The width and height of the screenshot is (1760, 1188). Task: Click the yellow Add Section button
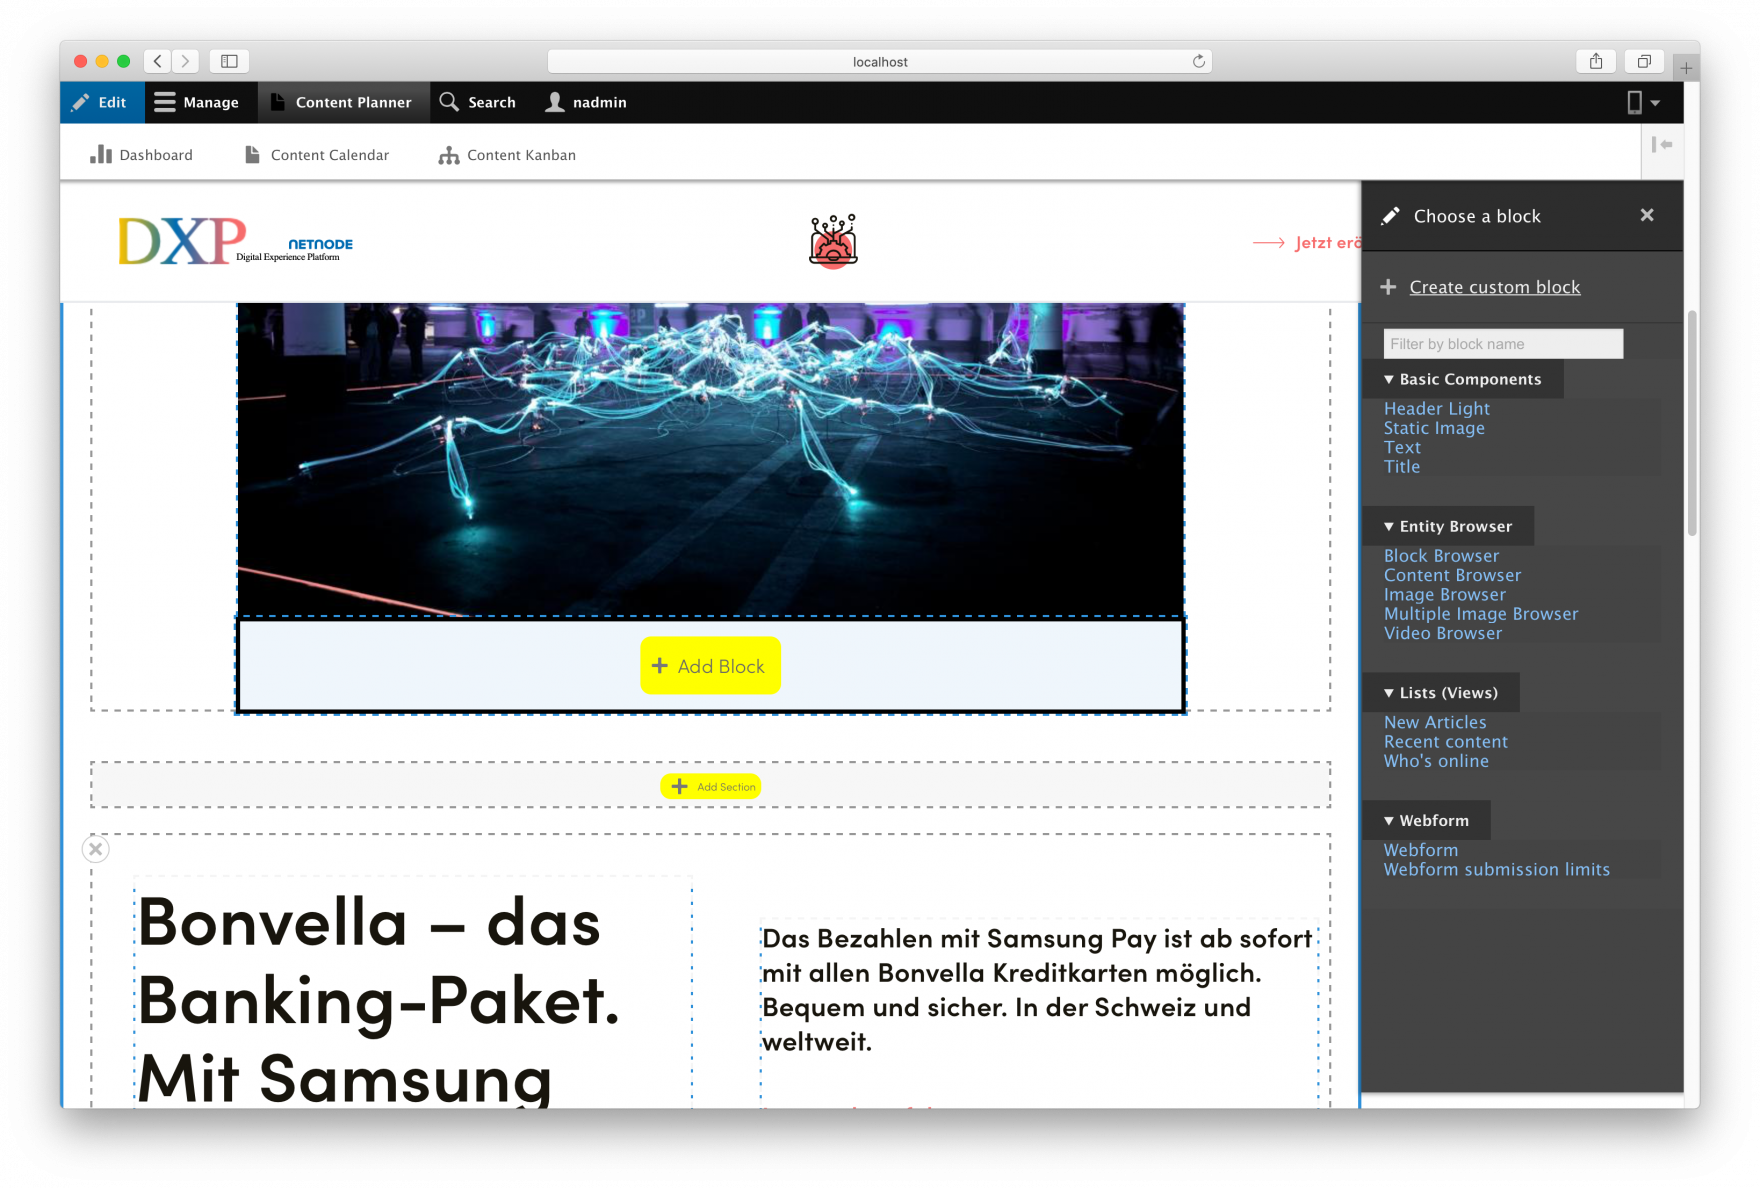coord(711,787)
